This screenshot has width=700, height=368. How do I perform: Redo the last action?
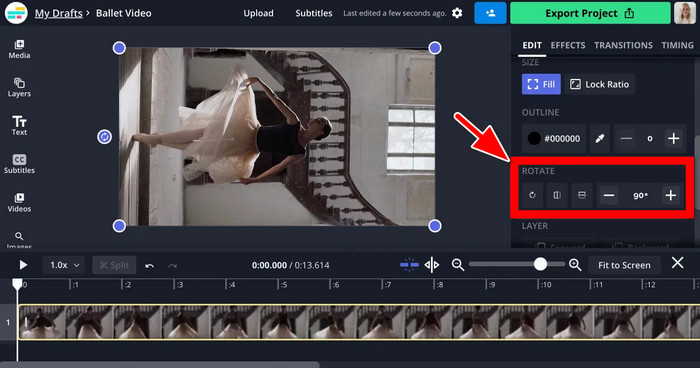172,265
